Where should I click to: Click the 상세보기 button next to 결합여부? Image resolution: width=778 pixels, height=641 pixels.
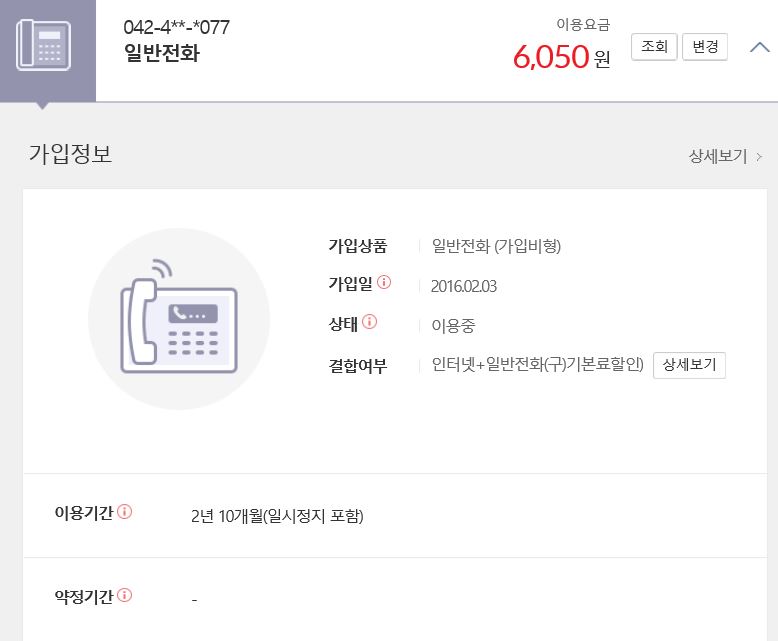689,365
